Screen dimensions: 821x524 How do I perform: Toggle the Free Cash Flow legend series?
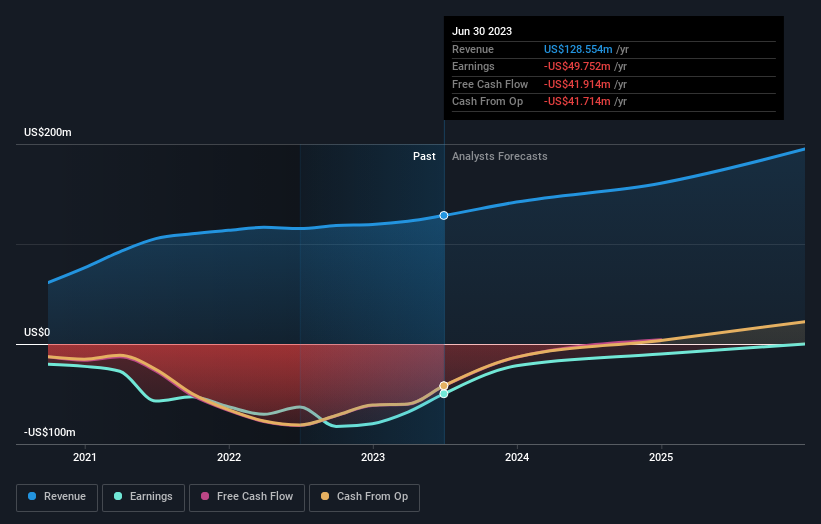(247, 497)
